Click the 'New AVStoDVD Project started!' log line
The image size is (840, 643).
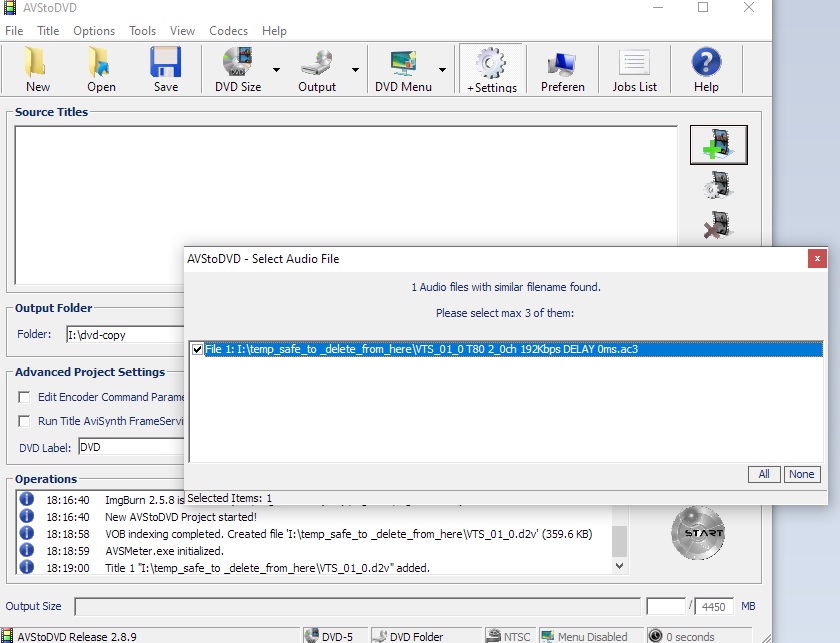[x=181, y=517]
